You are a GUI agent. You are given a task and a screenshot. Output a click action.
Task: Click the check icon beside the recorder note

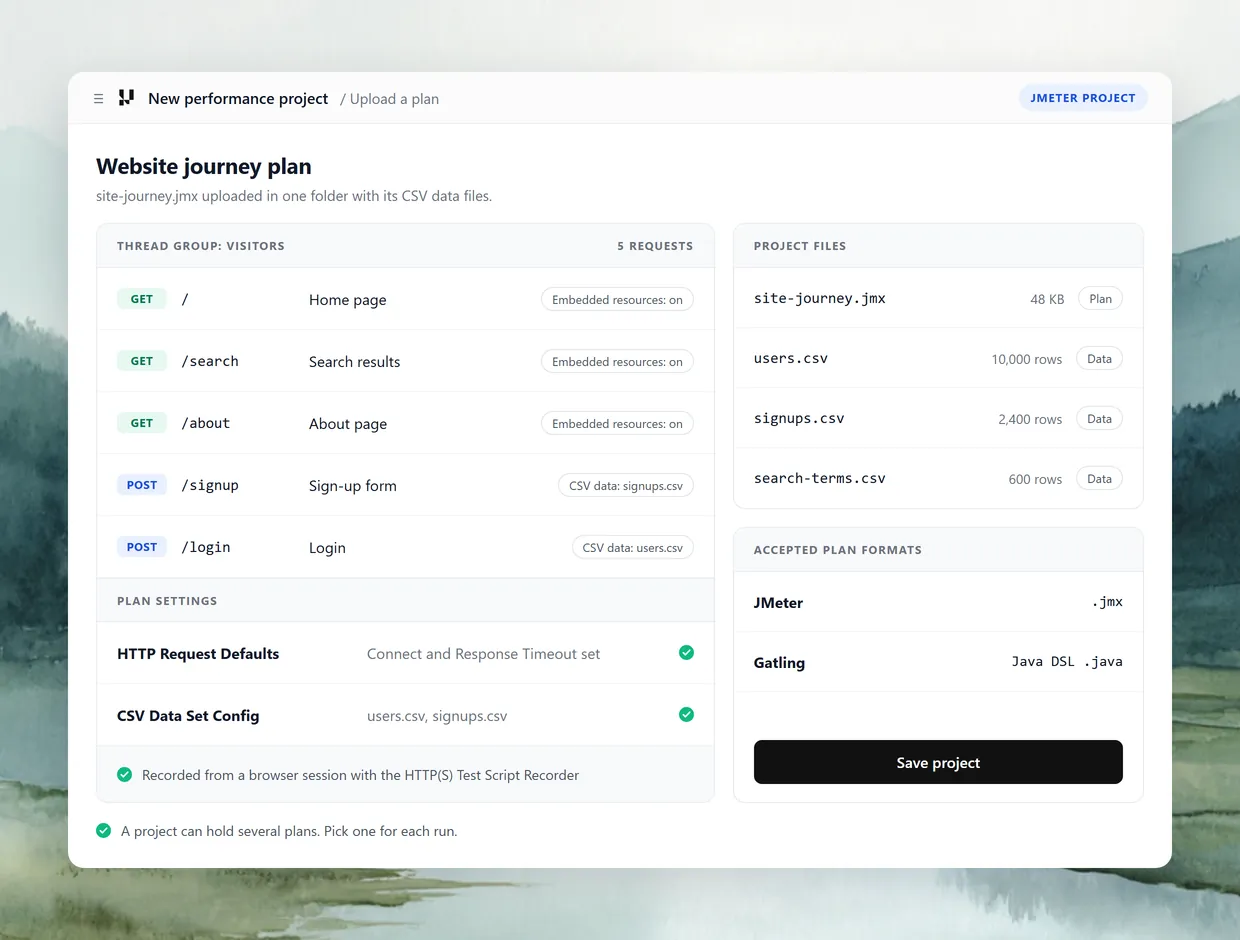(125, 775)
